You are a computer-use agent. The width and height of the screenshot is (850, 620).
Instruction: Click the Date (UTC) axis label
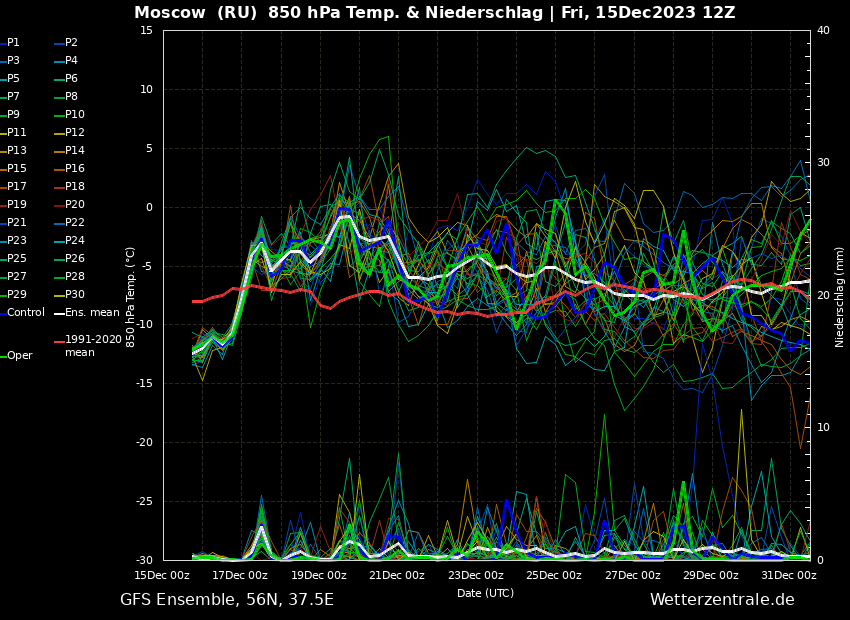(x=485, y=593)
